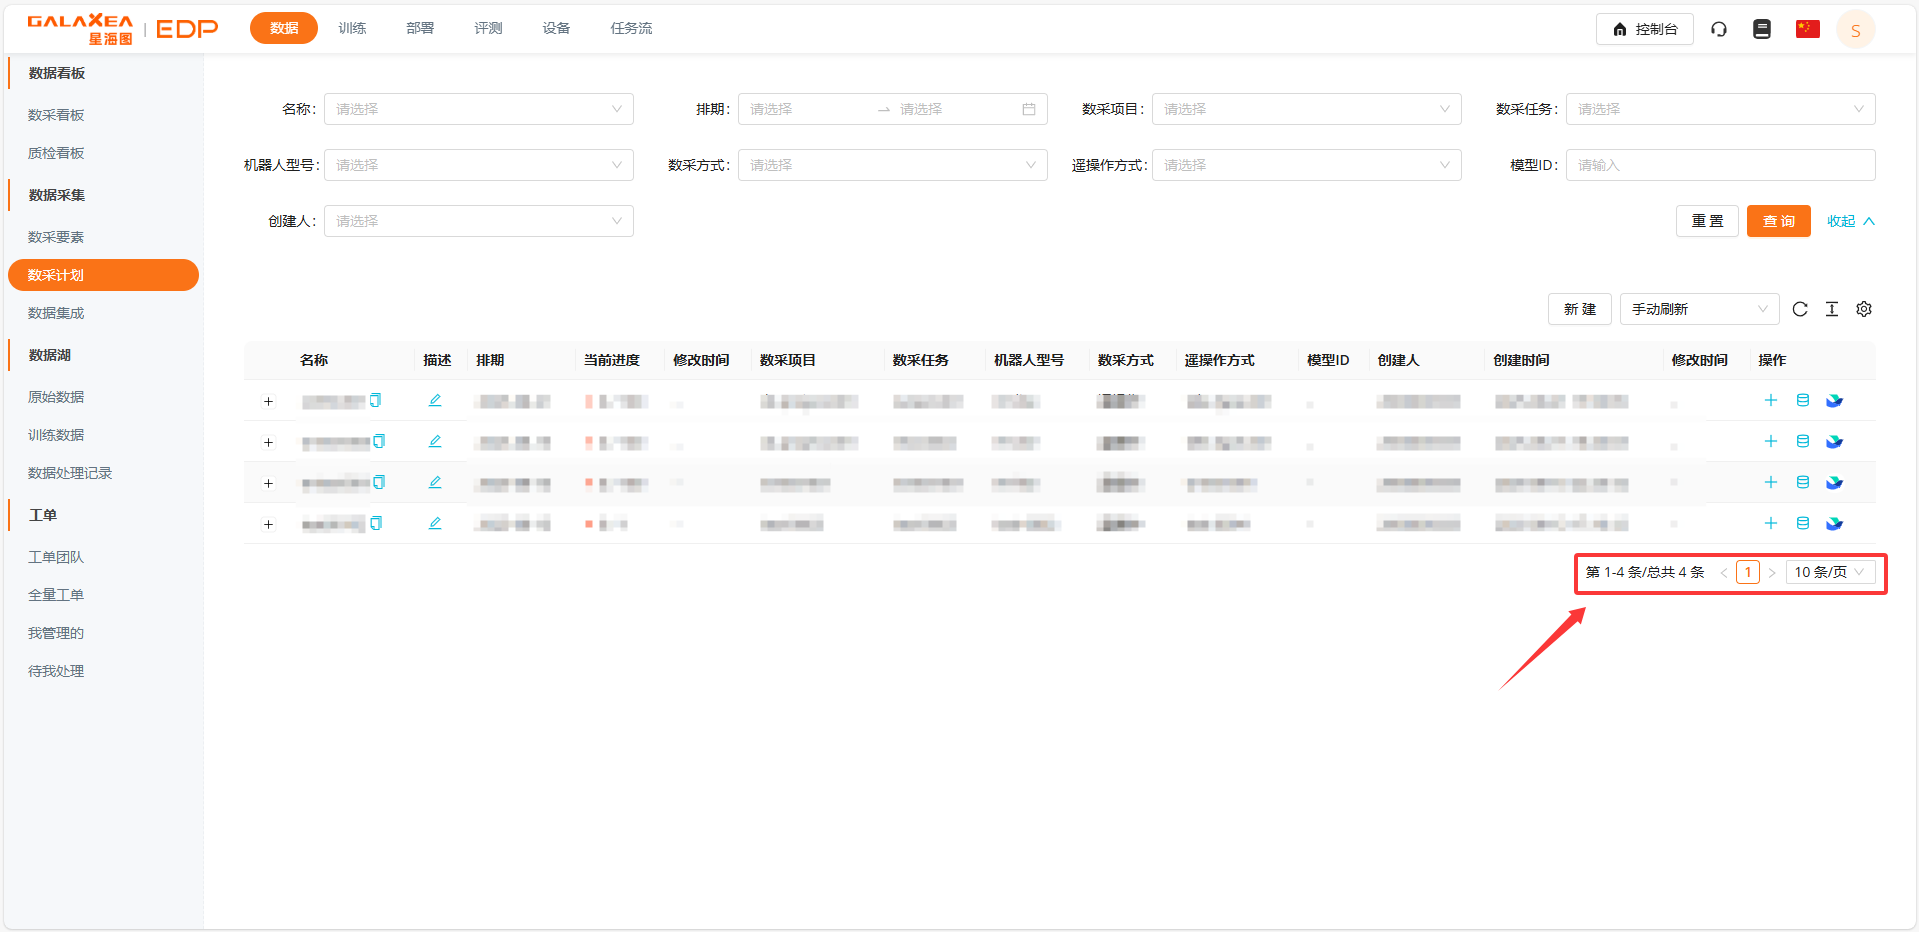Open the table settings gear icon
Image resolution: width=1919 pixels, height=932 pixels.
point(1863,309)
